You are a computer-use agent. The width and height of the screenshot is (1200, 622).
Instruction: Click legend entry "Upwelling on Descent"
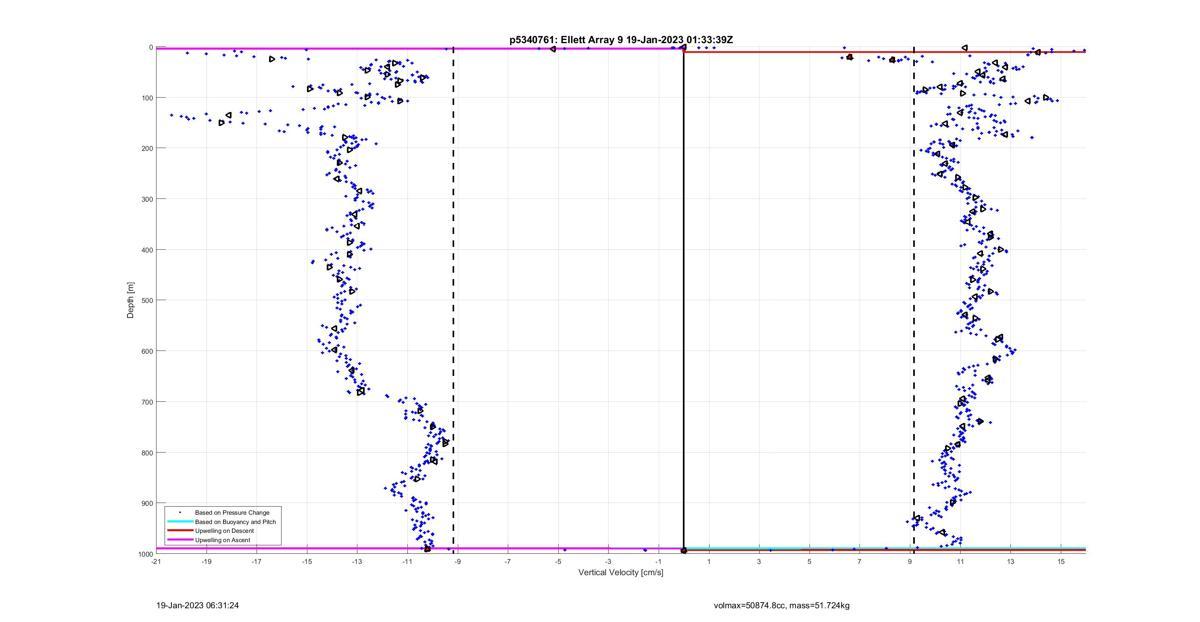225,531
